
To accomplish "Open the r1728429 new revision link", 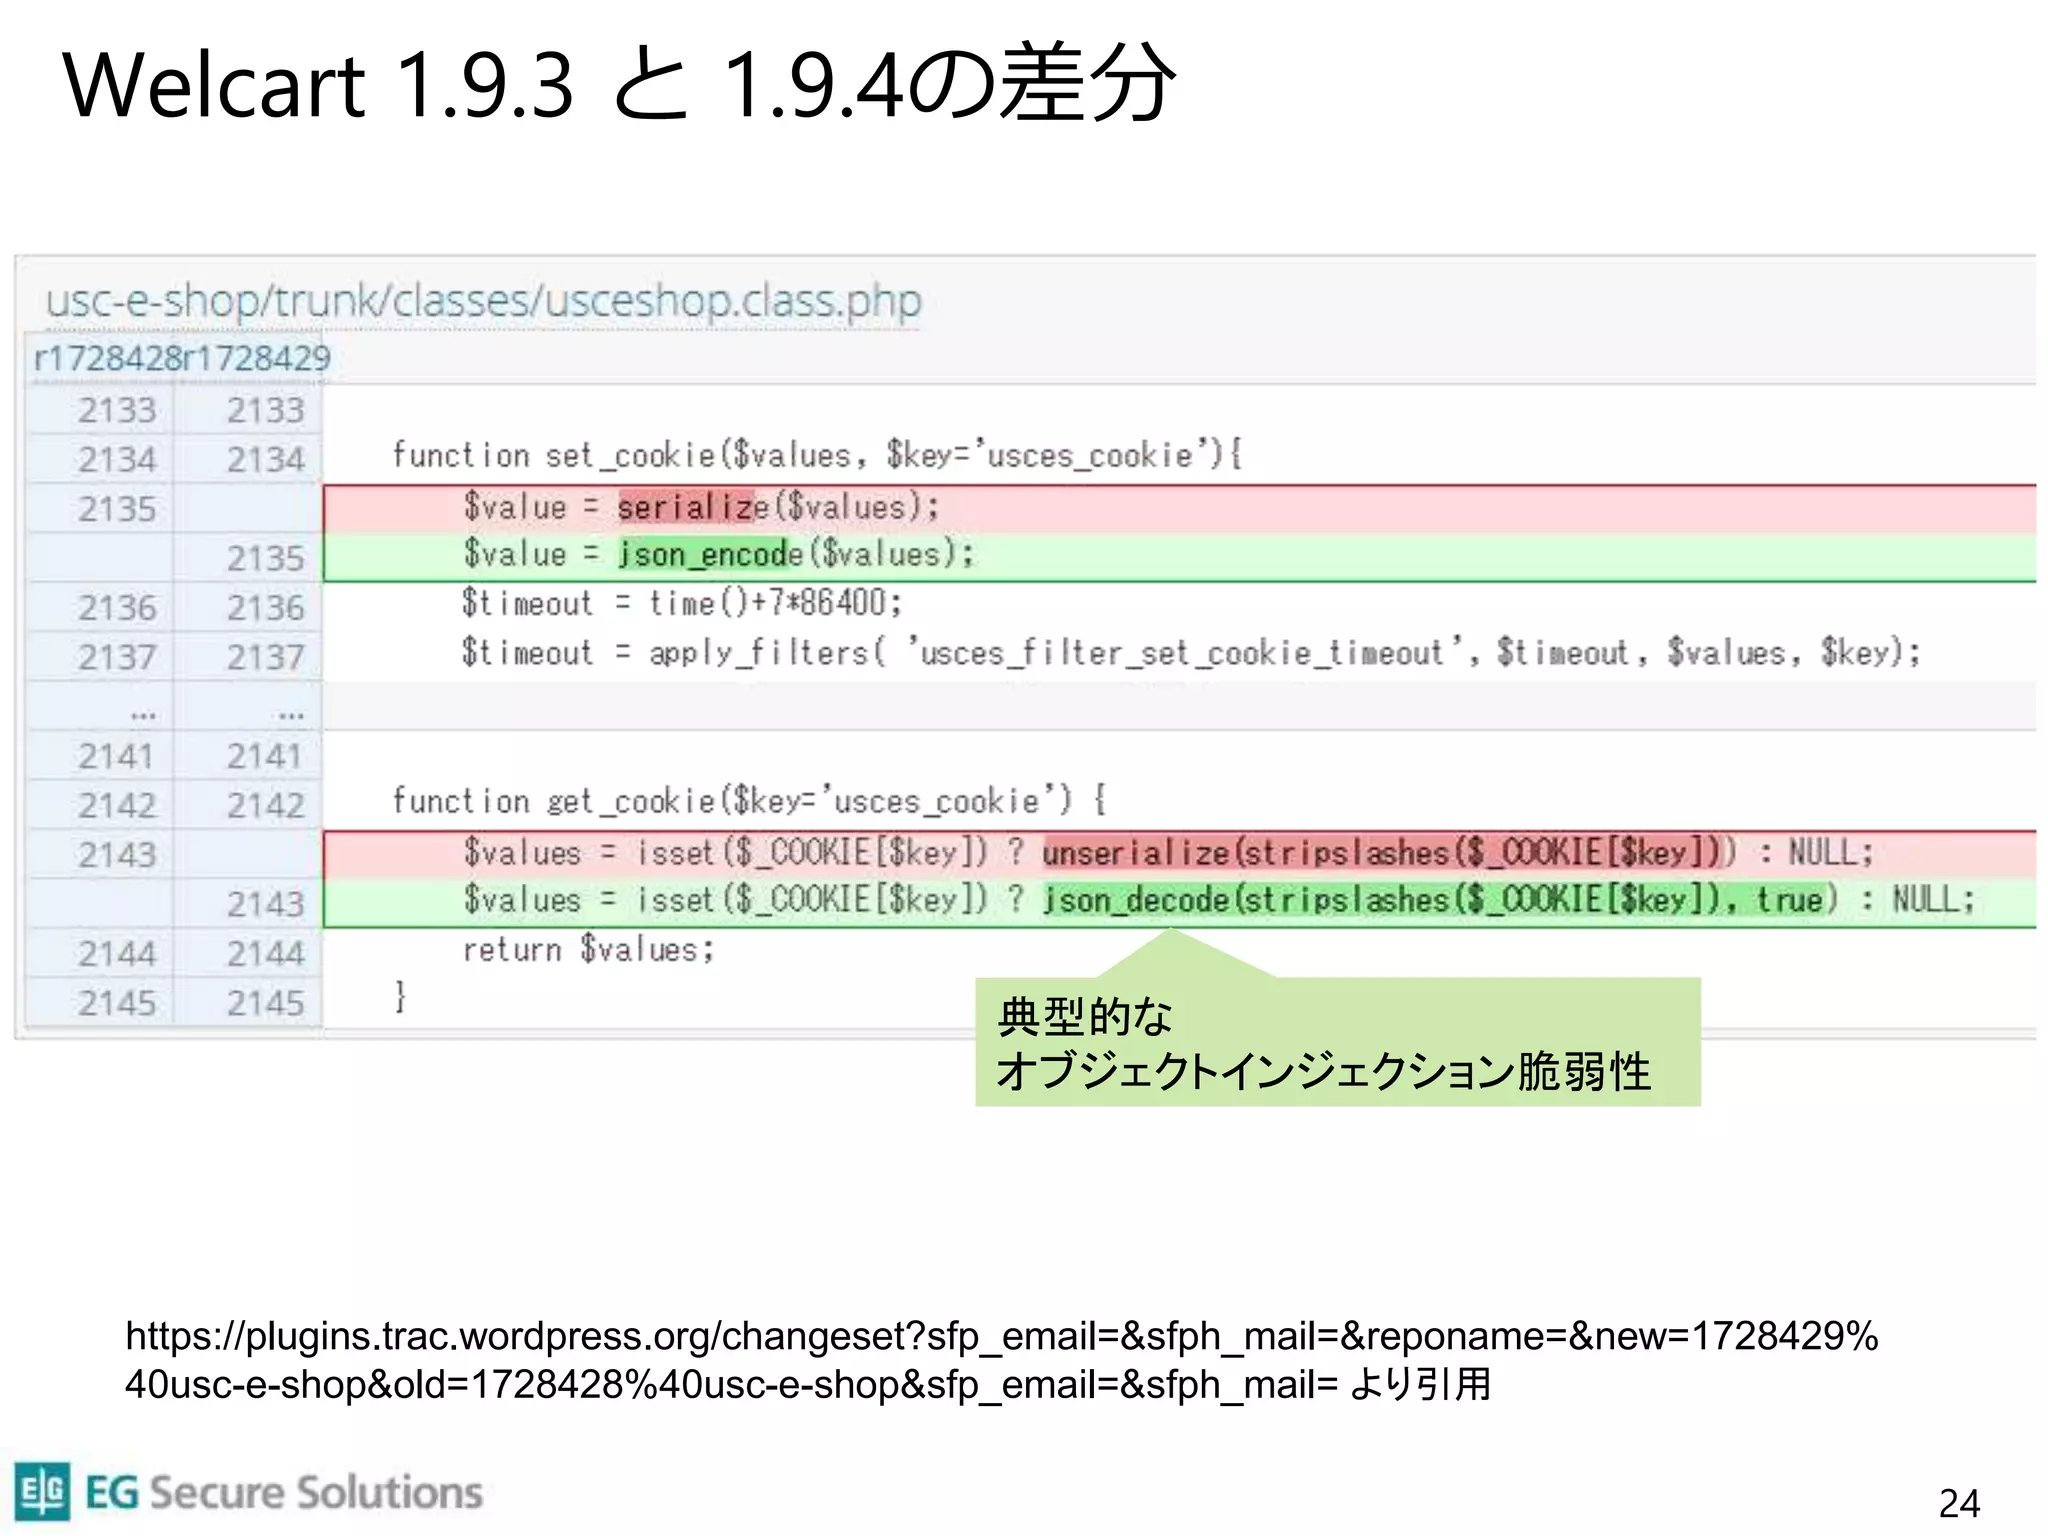I will (x=256, y=358).
